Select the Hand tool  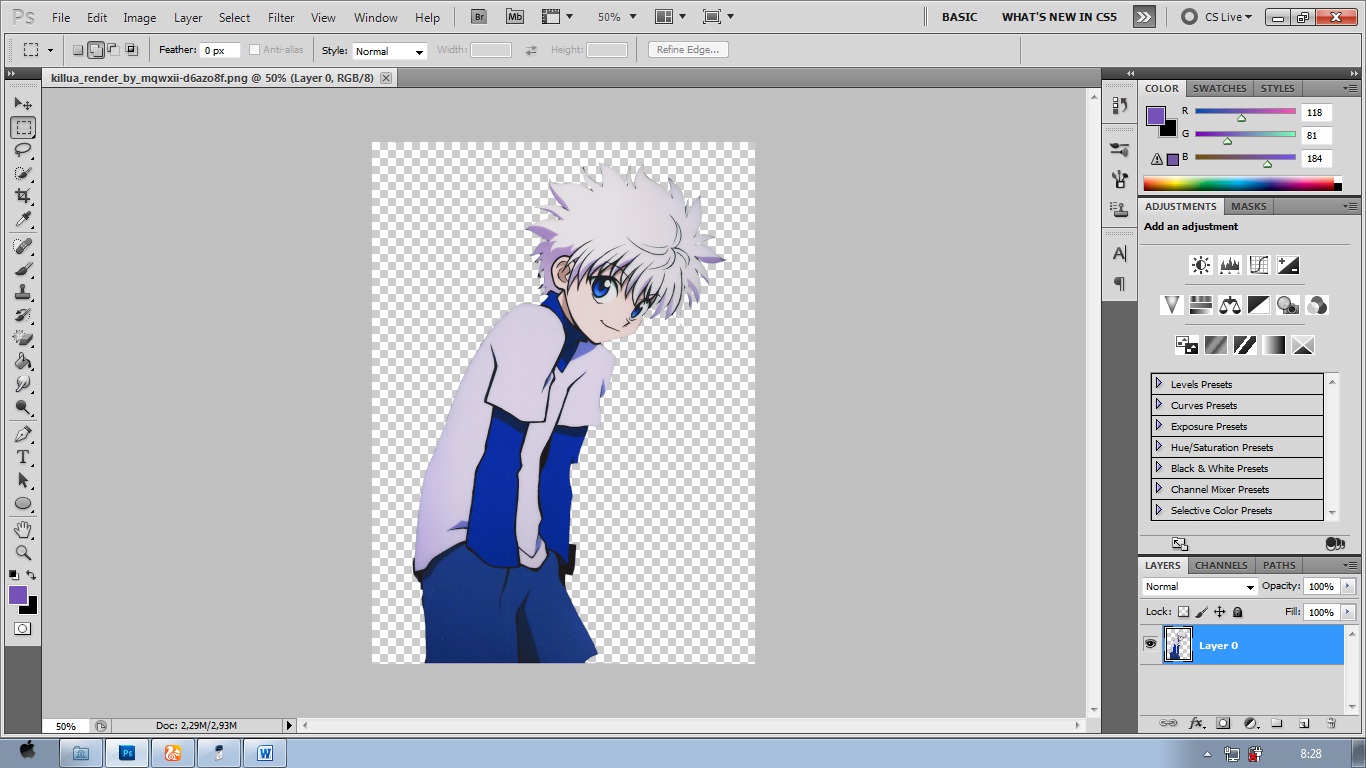[23, 529]
